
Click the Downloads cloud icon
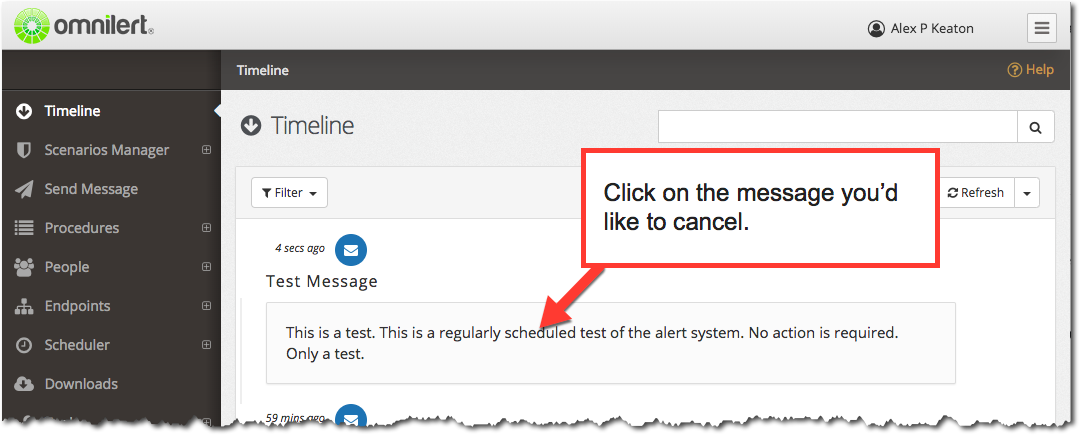[24, 384]
